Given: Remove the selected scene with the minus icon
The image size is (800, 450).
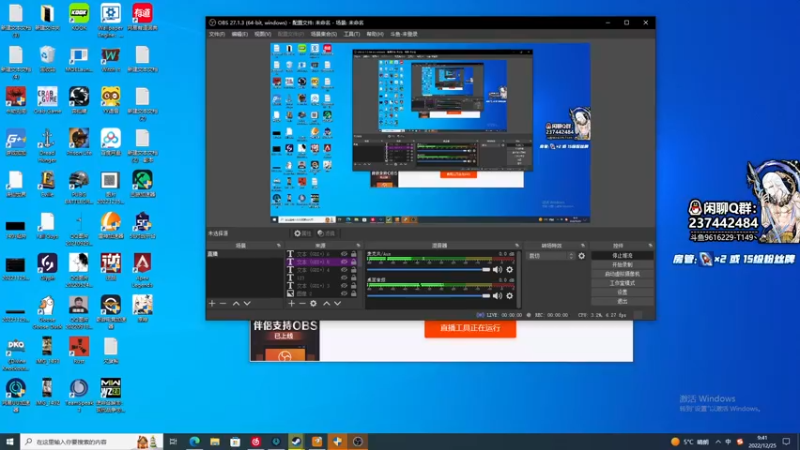Looking at the screenshot, I should (223, 304).
